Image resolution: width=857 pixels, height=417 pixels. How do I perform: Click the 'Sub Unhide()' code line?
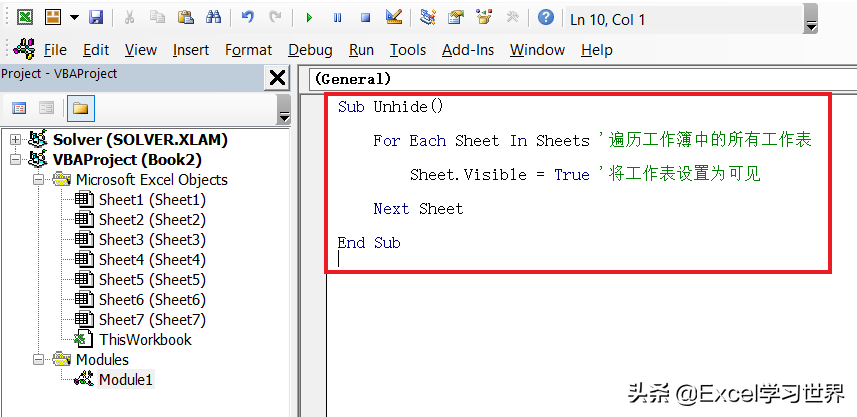[391, 107]
